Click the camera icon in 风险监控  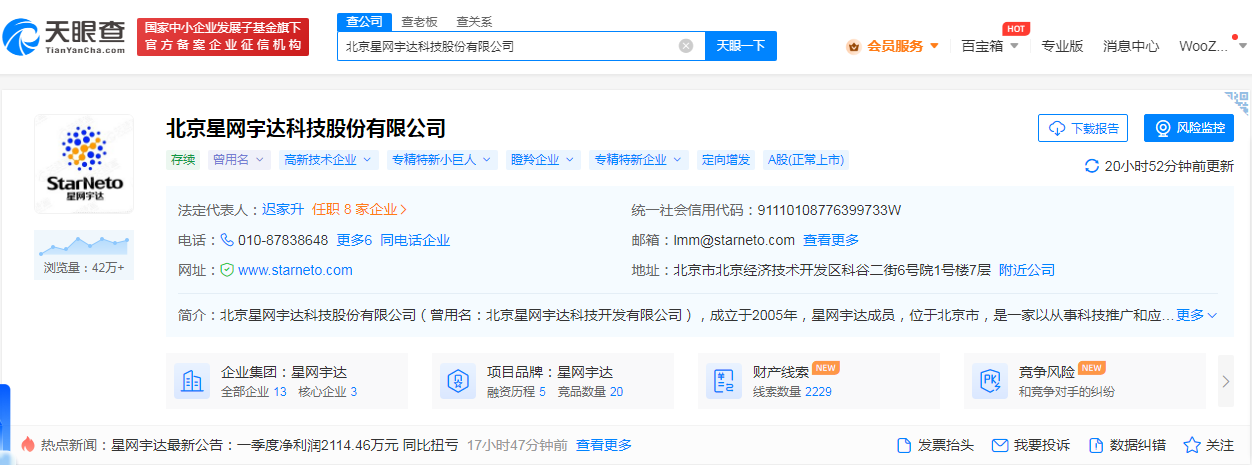1163,129
